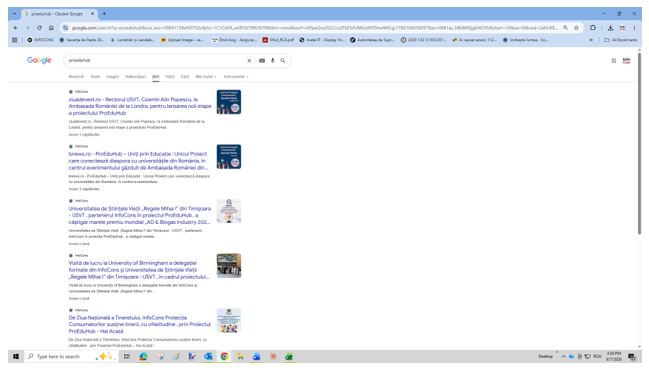649x370 pixels.
Task: Click the browser address bar URL
Action: pos(315,28)
